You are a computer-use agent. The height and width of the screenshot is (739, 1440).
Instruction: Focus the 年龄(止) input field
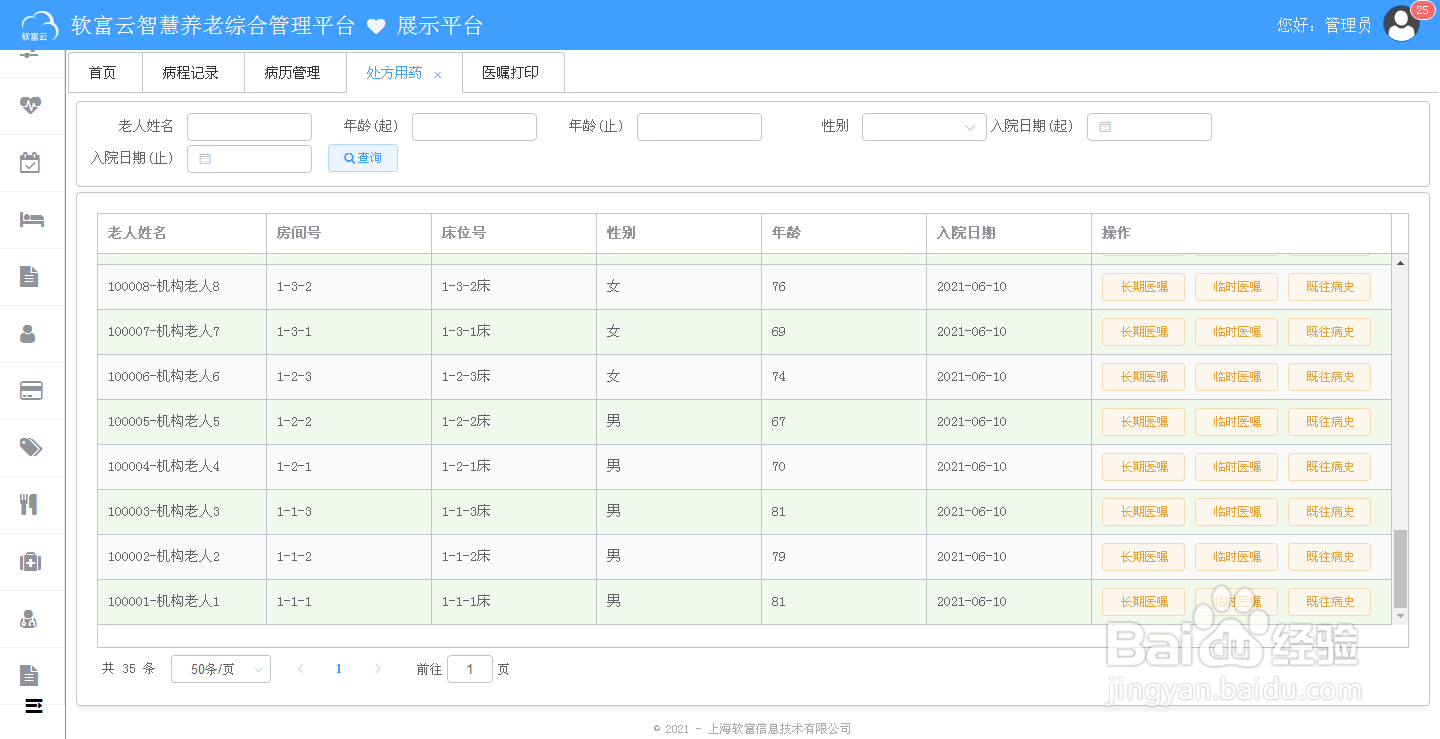point(699,127)
